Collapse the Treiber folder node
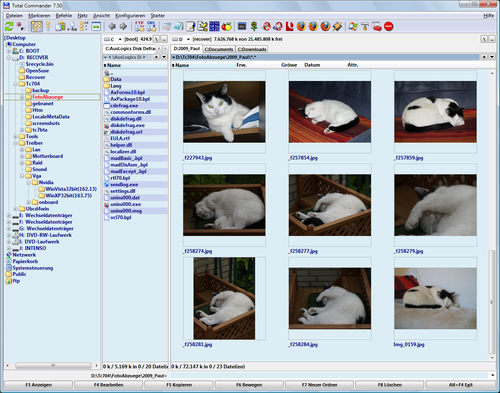Screen dimensions: 500x393 coord(15,143)
